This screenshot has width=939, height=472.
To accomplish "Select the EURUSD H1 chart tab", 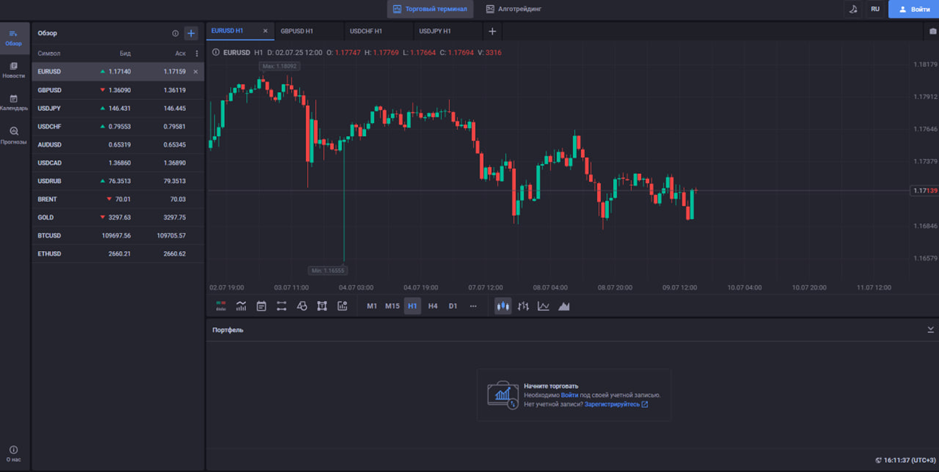I will click(228, 31).
